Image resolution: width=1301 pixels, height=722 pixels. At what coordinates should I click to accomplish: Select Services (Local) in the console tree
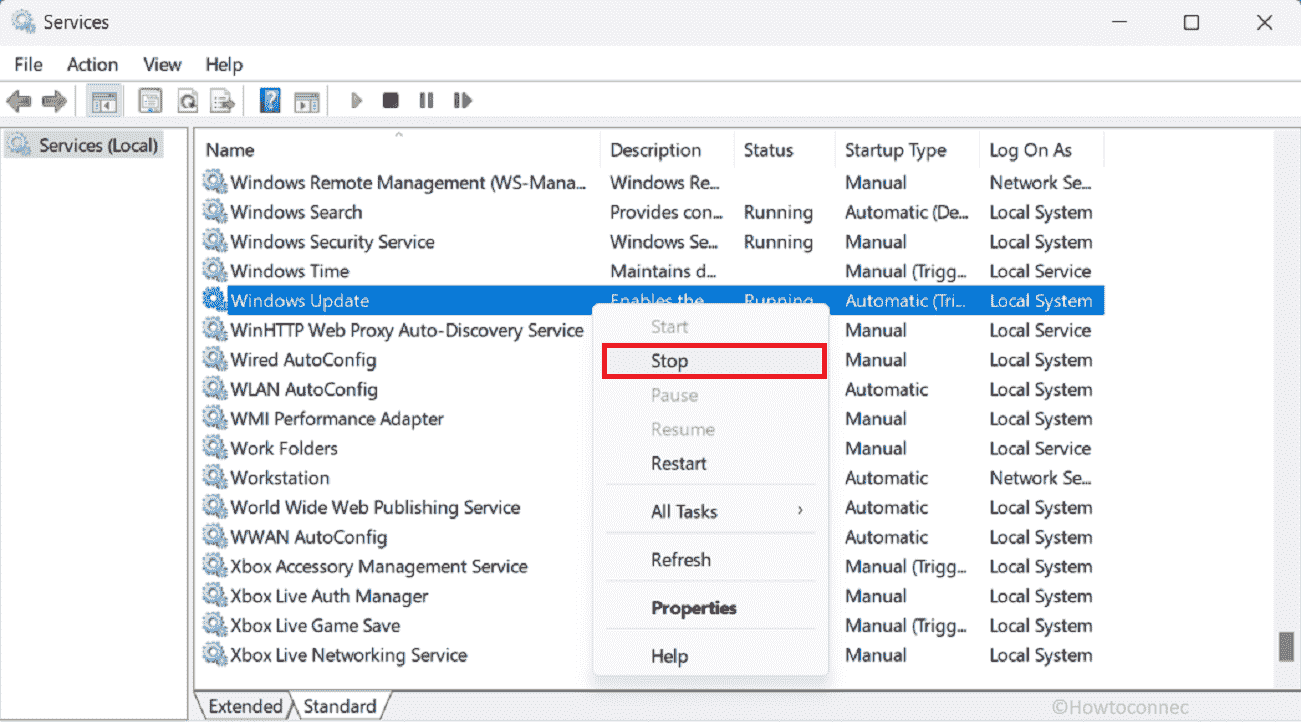(x=97, y=146)
